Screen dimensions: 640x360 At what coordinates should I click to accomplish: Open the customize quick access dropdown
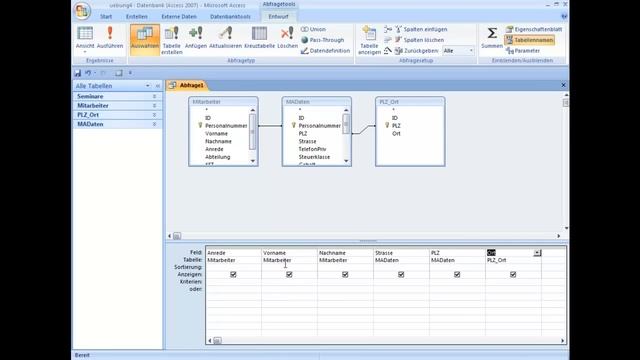pyautogui.click(x=130, y=73)
